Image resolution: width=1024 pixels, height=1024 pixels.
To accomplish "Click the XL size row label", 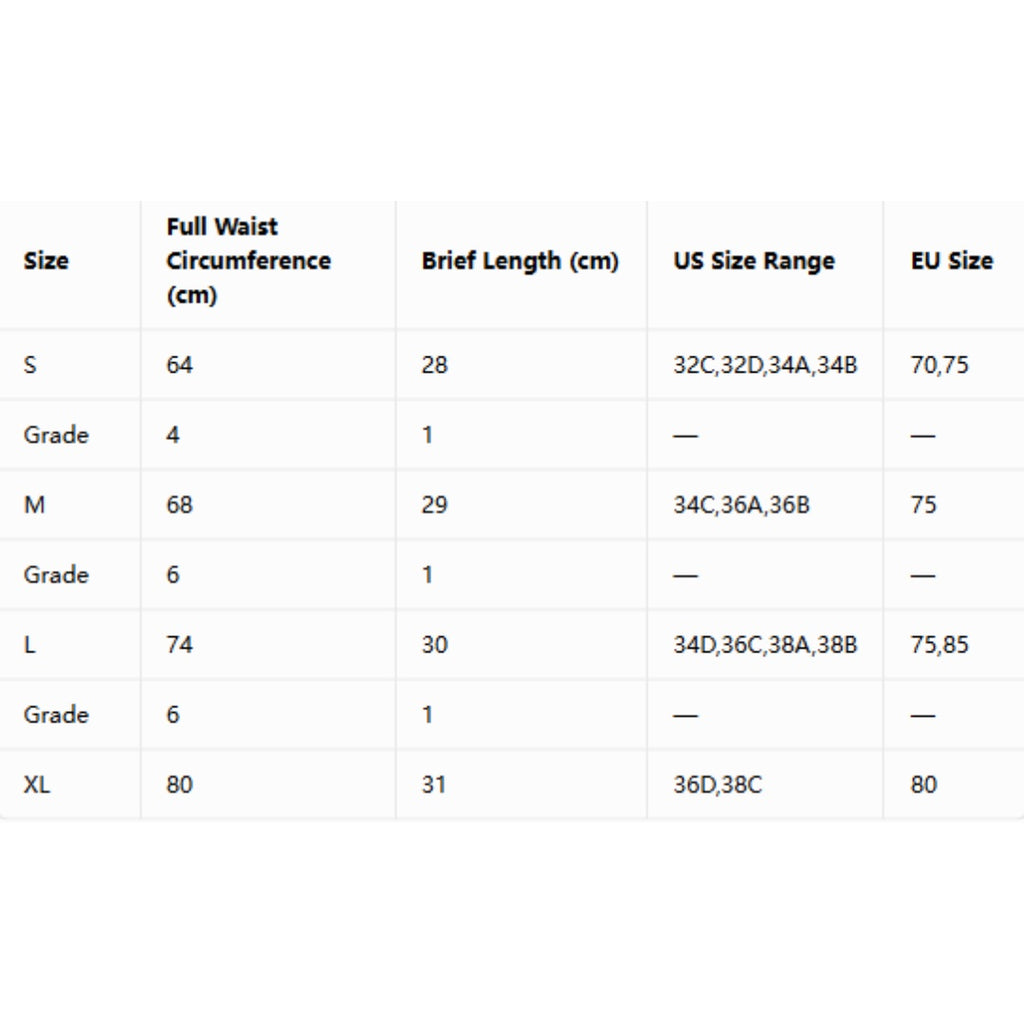I will (37, 784).
